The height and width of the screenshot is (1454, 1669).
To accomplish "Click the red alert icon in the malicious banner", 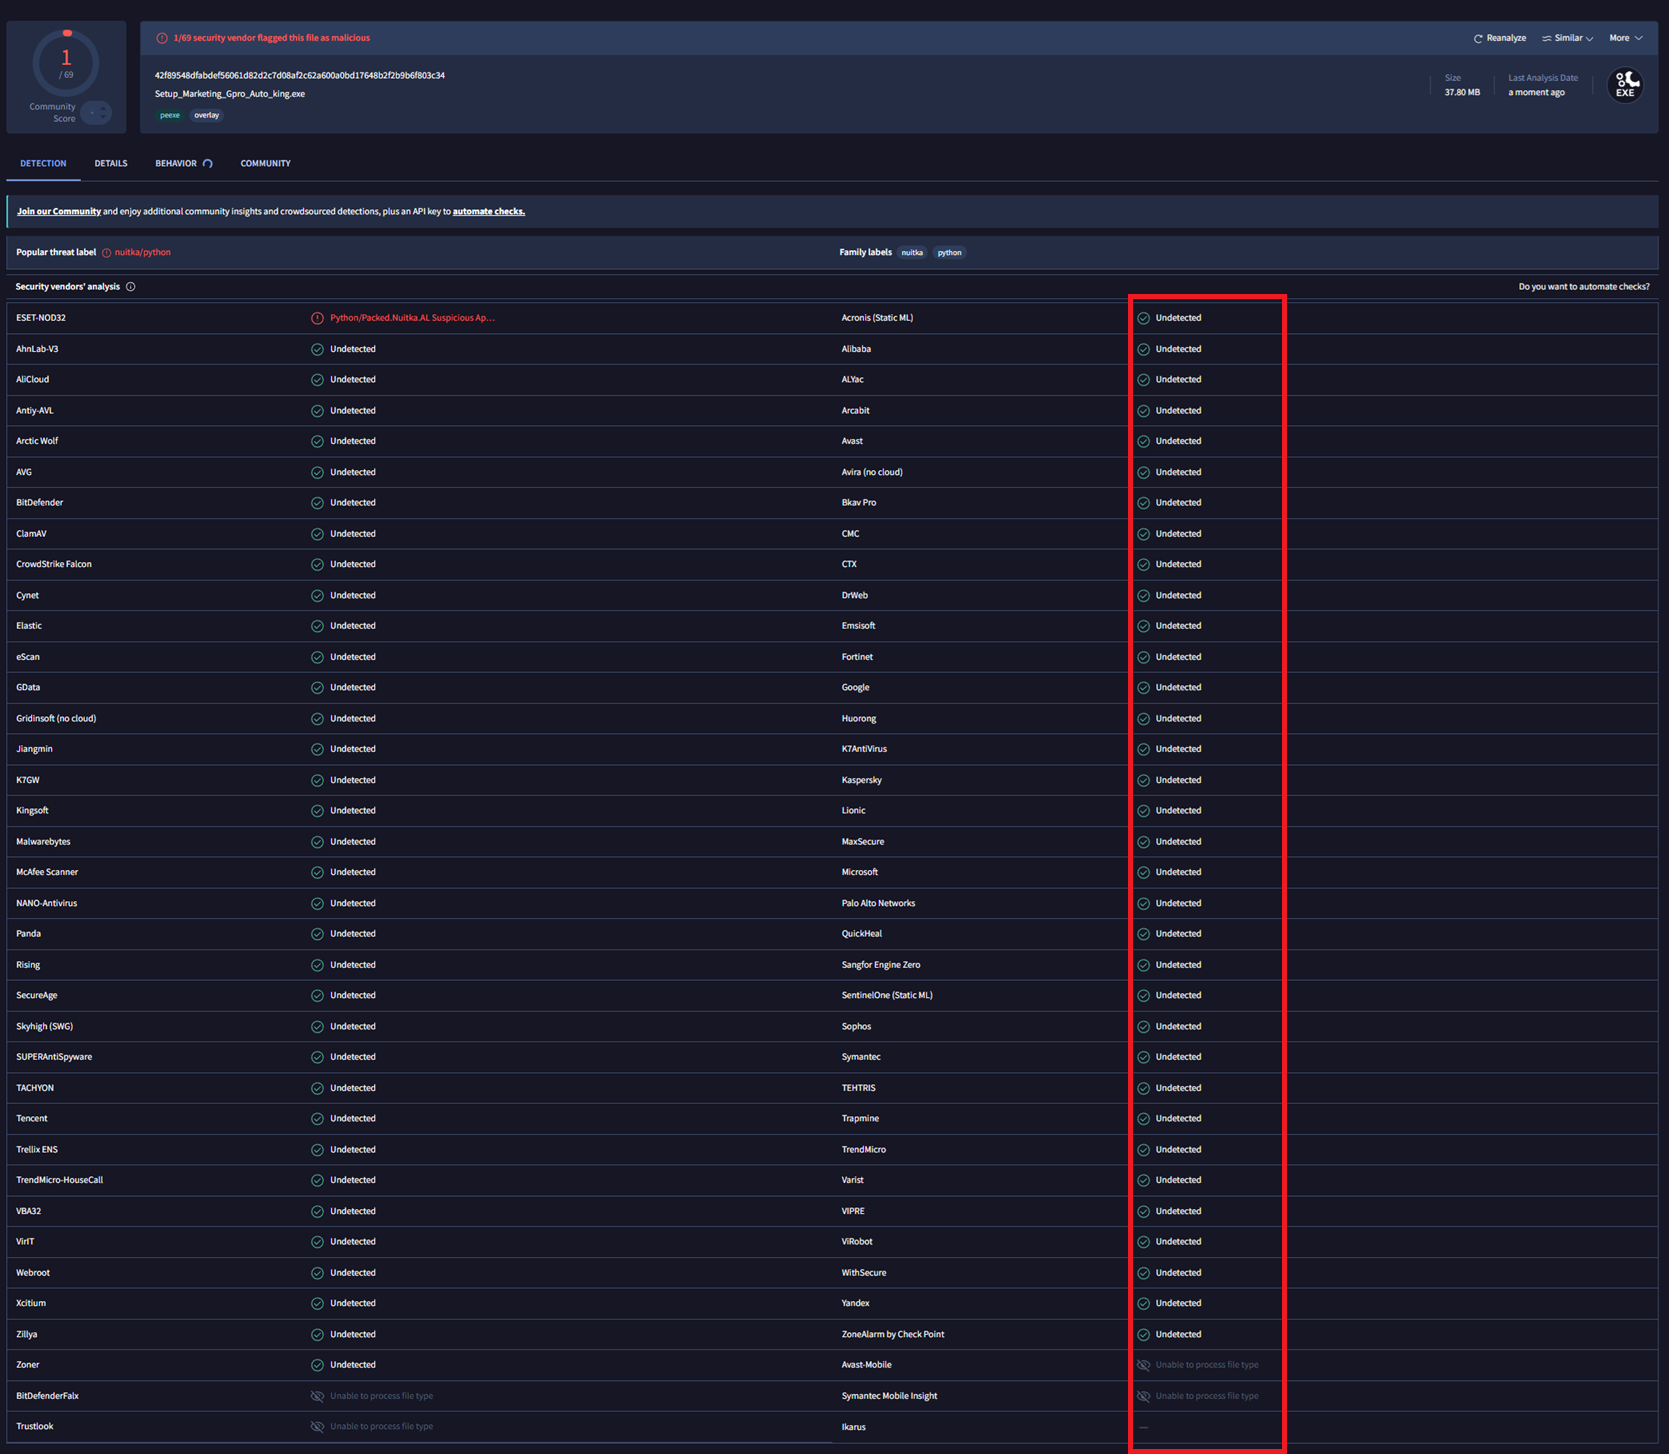I will coord(162,38).
